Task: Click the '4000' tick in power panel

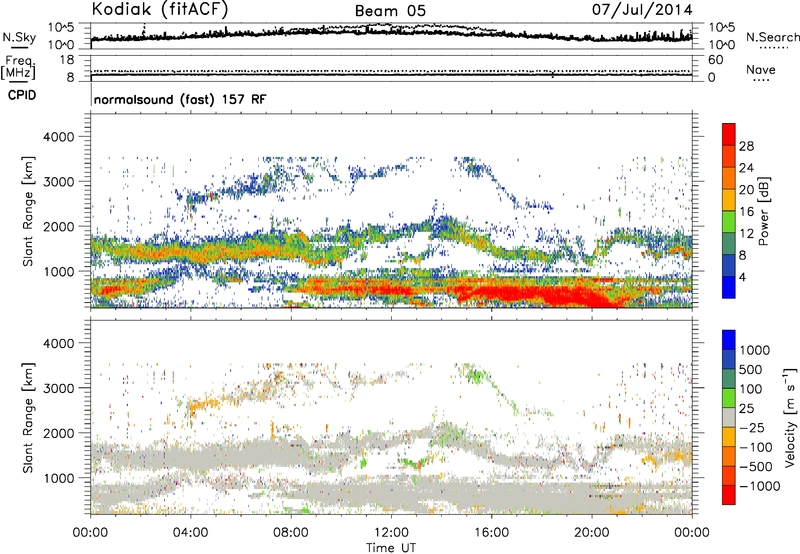Action: click(59, 137)
